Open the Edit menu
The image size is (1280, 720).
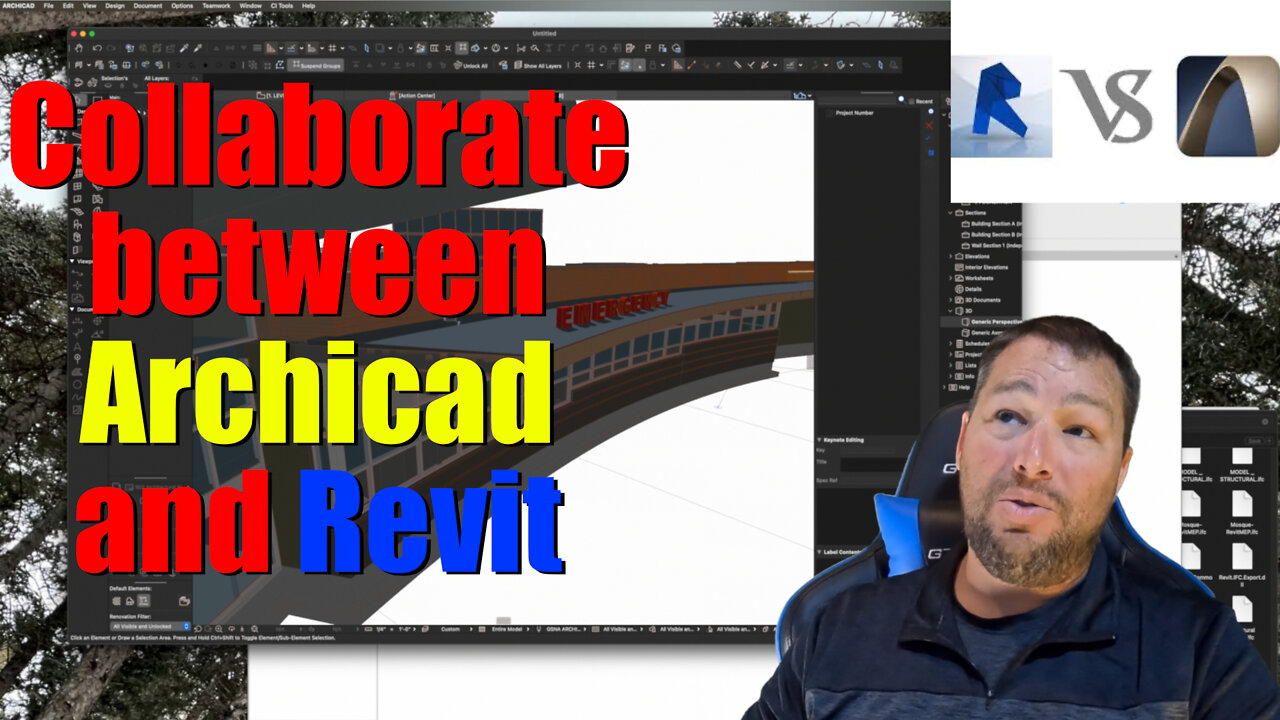[68, 6]
